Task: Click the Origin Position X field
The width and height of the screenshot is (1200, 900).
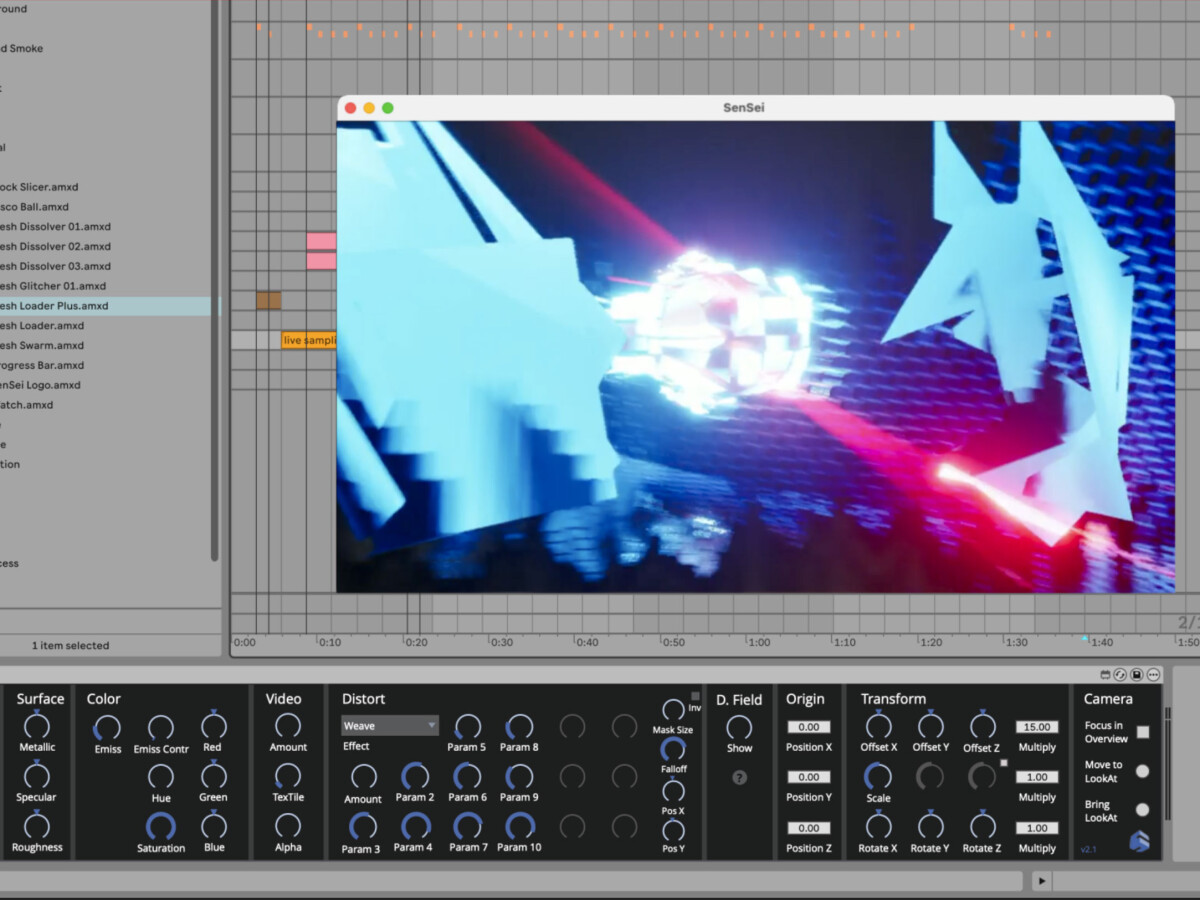Action: (808, 727)
